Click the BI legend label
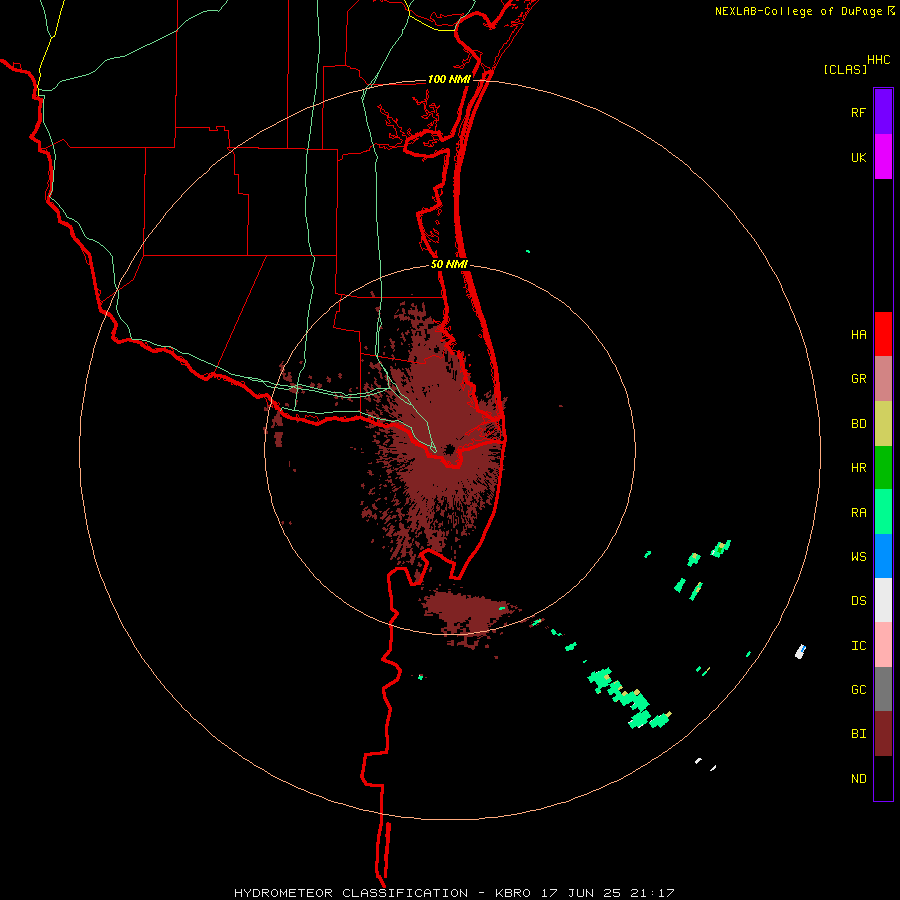900x900 pixels. tap(858, 734)
